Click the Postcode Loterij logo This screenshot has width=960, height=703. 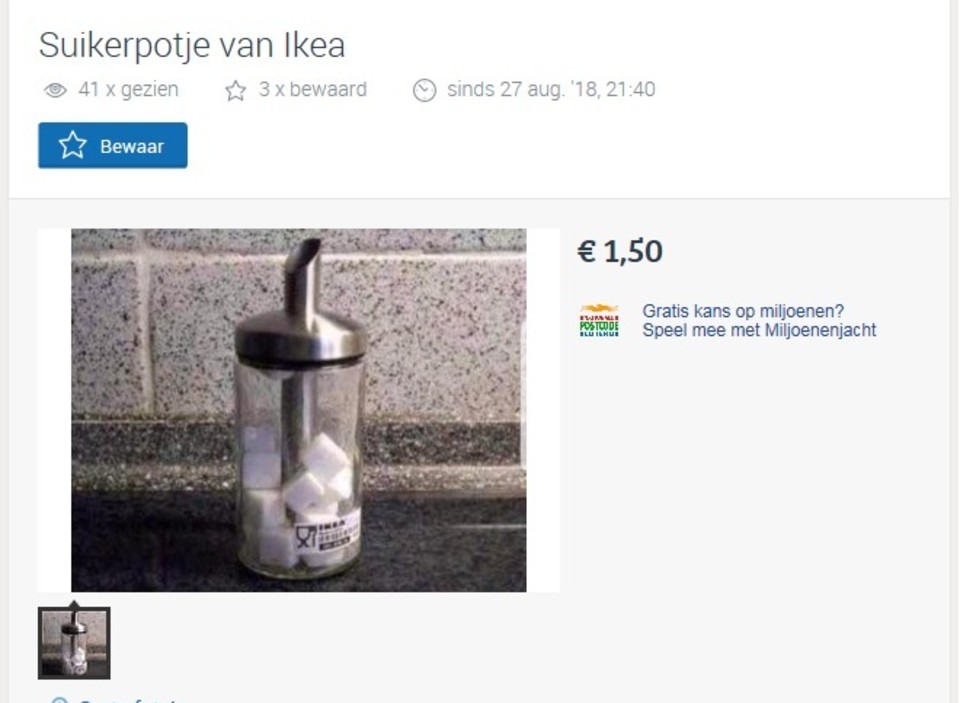pyautogui.click(x=599, y=320)
